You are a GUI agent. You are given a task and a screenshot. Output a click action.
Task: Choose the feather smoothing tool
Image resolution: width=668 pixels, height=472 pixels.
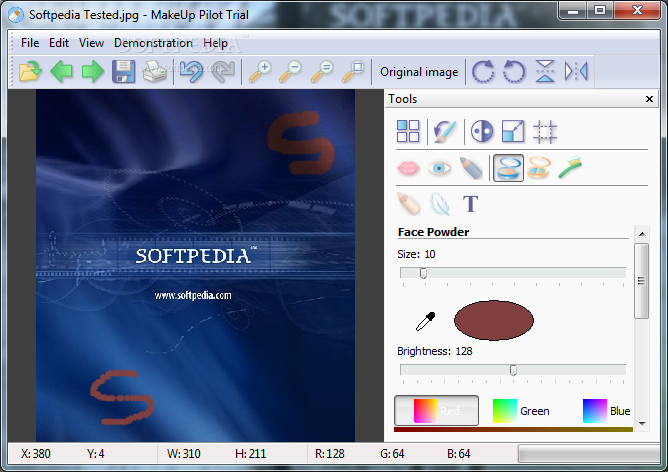pos(440,204)
